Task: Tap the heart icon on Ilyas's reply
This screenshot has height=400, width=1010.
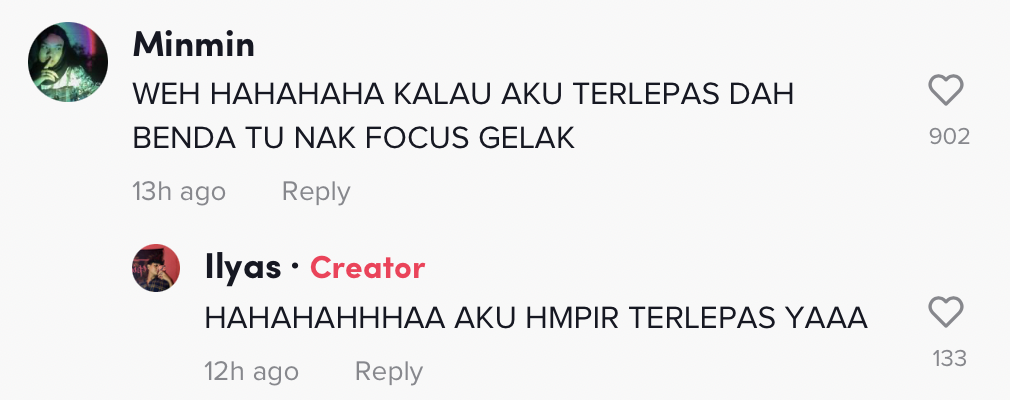Action: point(946,312)
